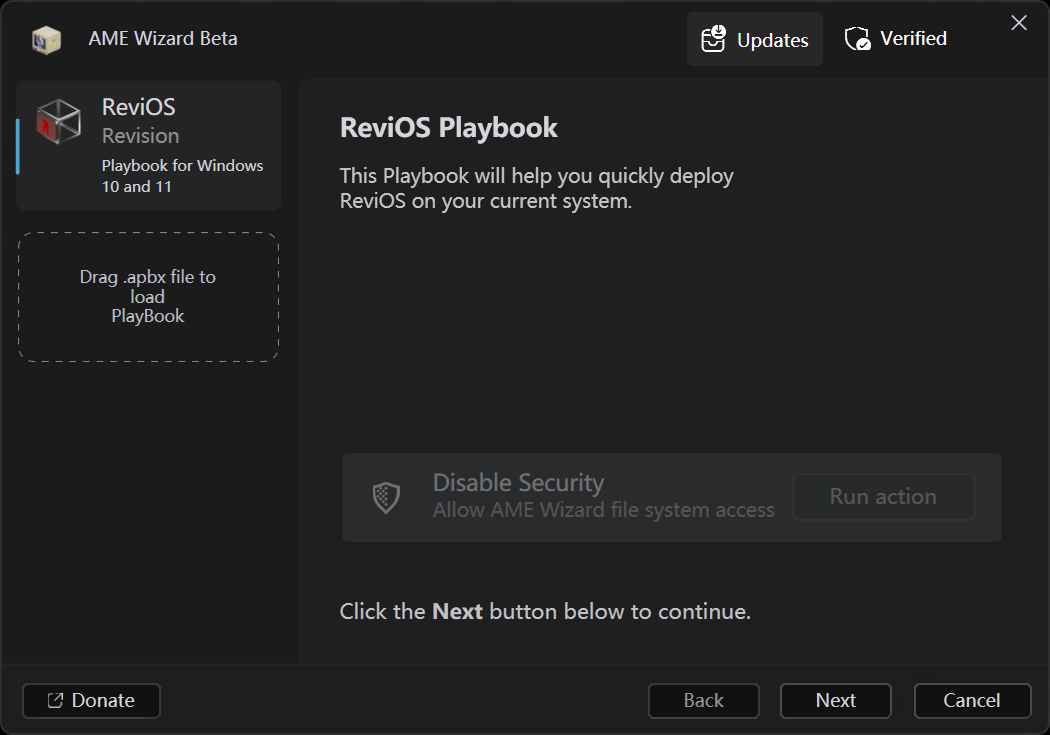1050x735 pixels.
Task: Click the Disable Security shield icon
Action: (x=386, y=497)
